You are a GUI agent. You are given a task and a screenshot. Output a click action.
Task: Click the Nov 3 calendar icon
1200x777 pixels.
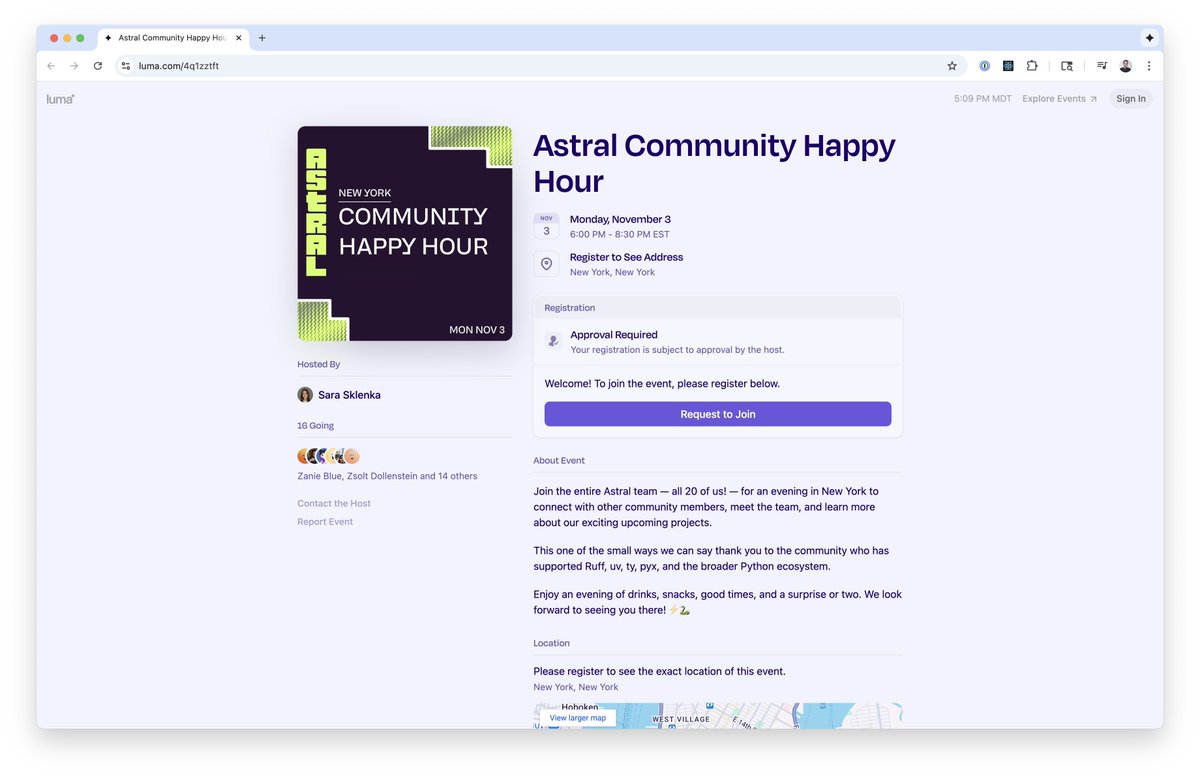pos(546,227)
